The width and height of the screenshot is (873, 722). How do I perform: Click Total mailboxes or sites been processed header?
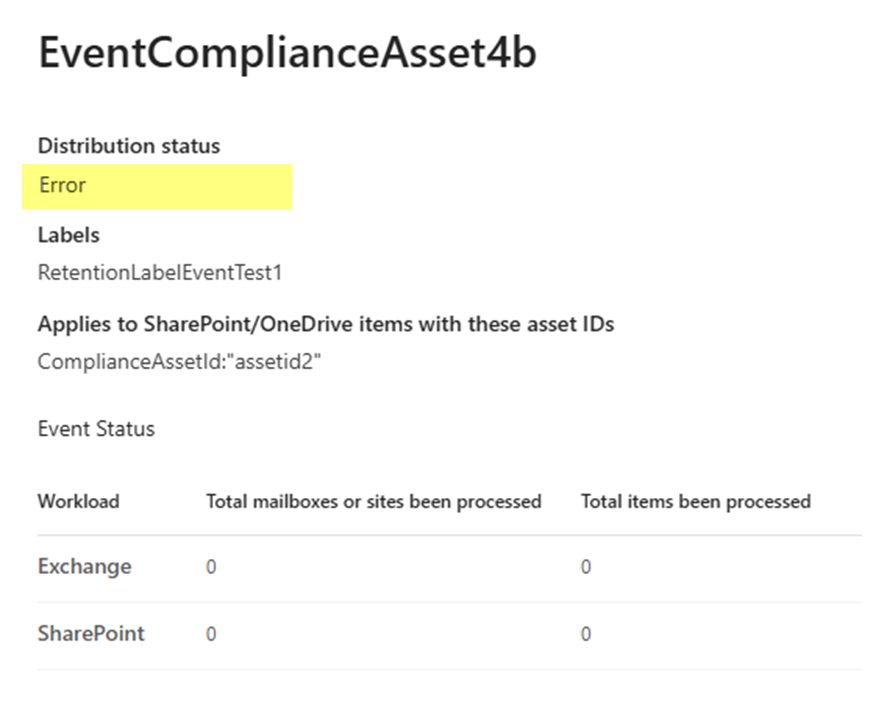(374, 502)
